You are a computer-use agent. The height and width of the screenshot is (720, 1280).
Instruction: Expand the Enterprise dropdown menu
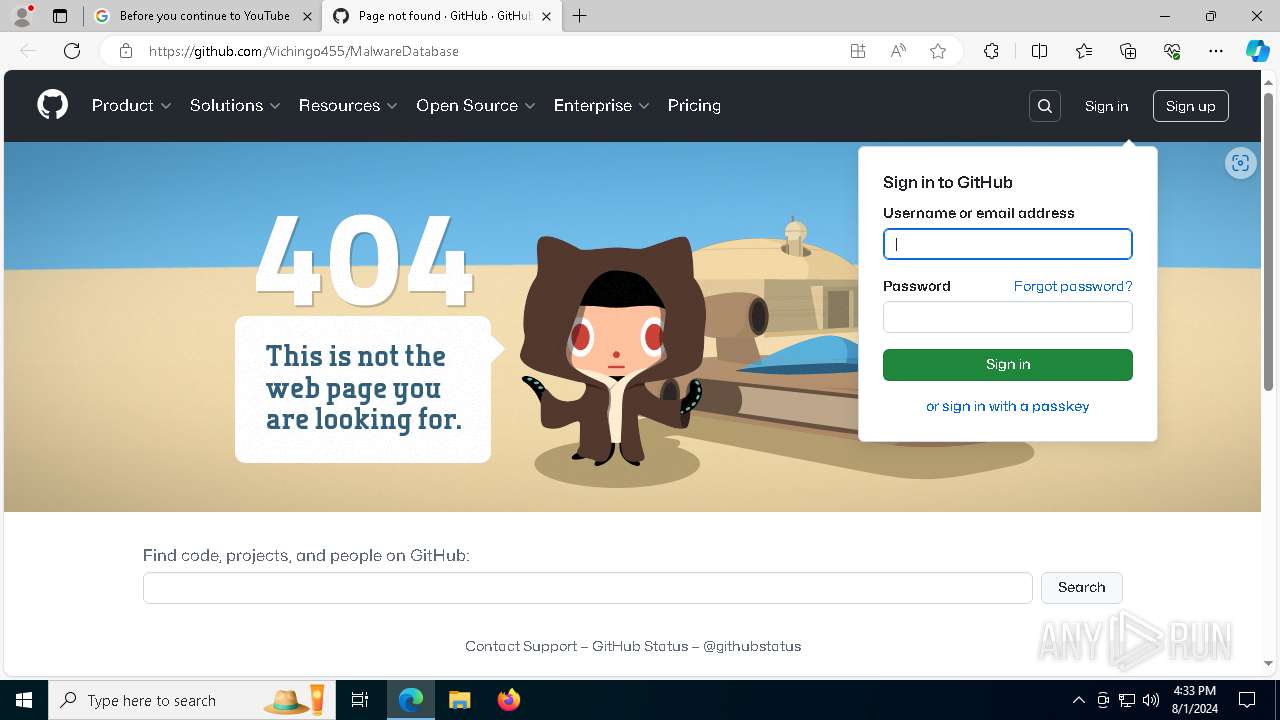pyautogui.click(x=602, y=105)
